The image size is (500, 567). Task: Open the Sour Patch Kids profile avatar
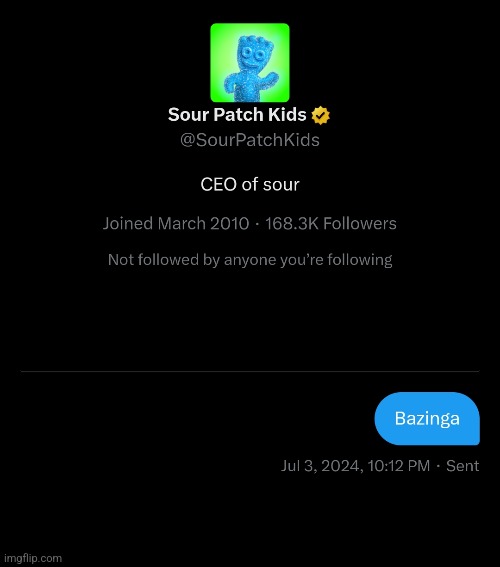point(250,63)
